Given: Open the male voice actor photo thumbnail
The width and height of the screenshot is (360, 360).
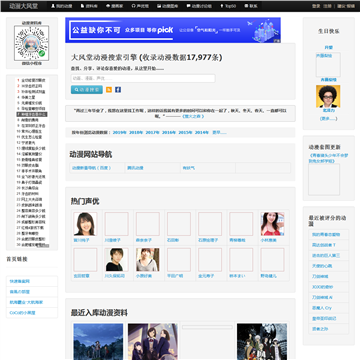Looking at the screenshot, I should click(x=117, y=259).
